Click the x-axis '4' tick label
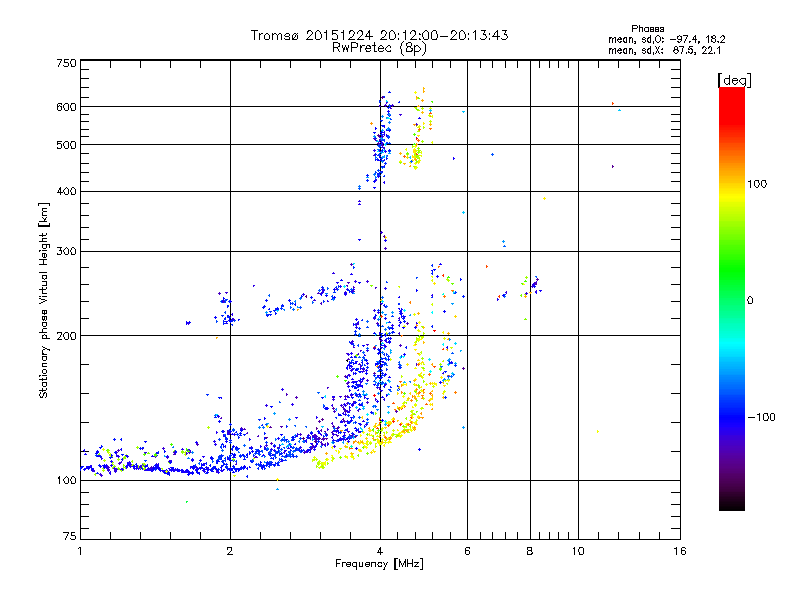800x600 pixels. 380,551
